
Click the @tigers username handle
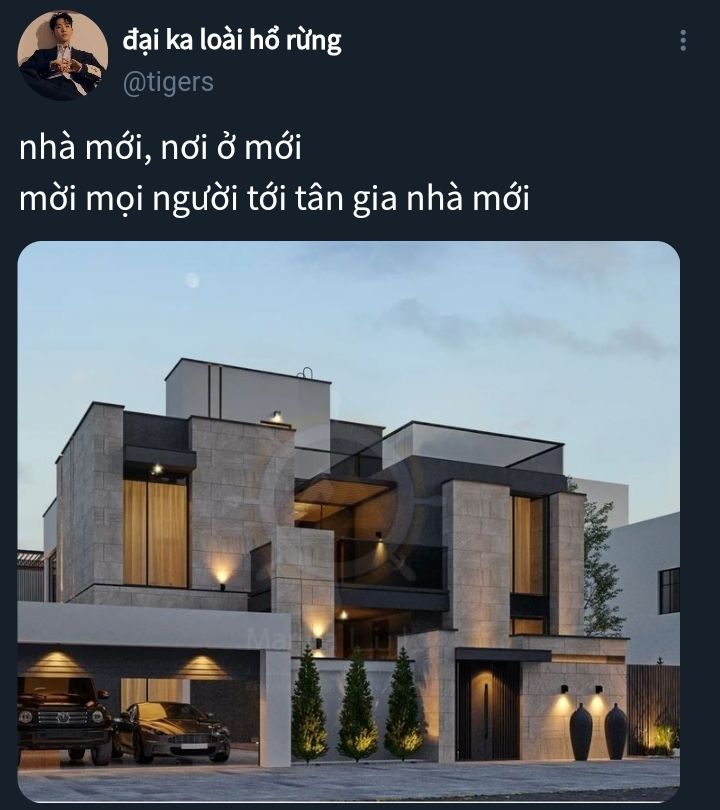point(168,83)
